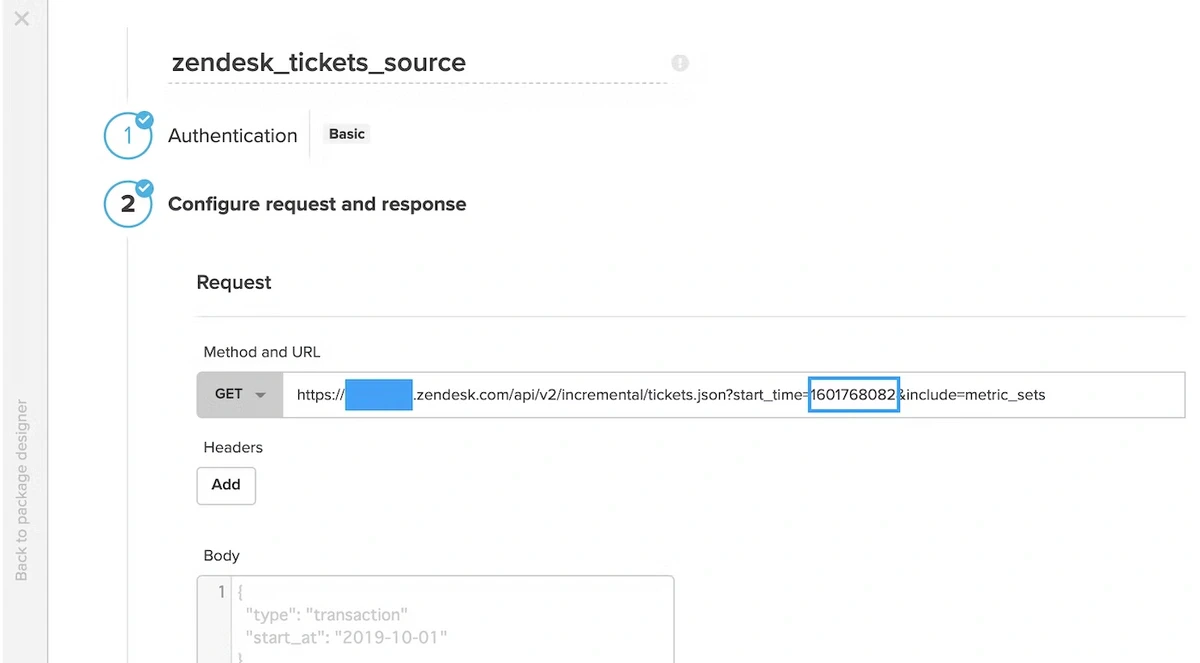Click the Headers label
The width and height of the screenshot is (1200, 663).
pyautogui.click(x=233, y=448)
